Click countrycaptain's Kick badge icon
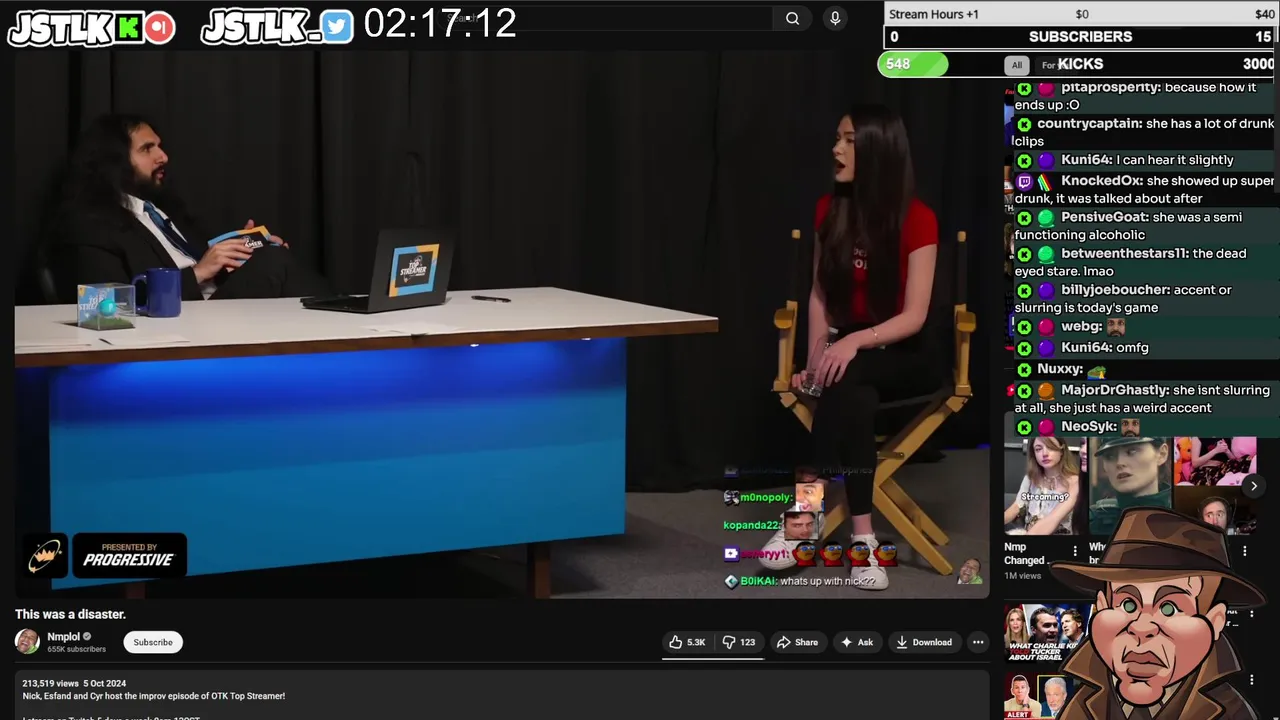Viewport: 1280px width, 720px height. point(1024,124)
